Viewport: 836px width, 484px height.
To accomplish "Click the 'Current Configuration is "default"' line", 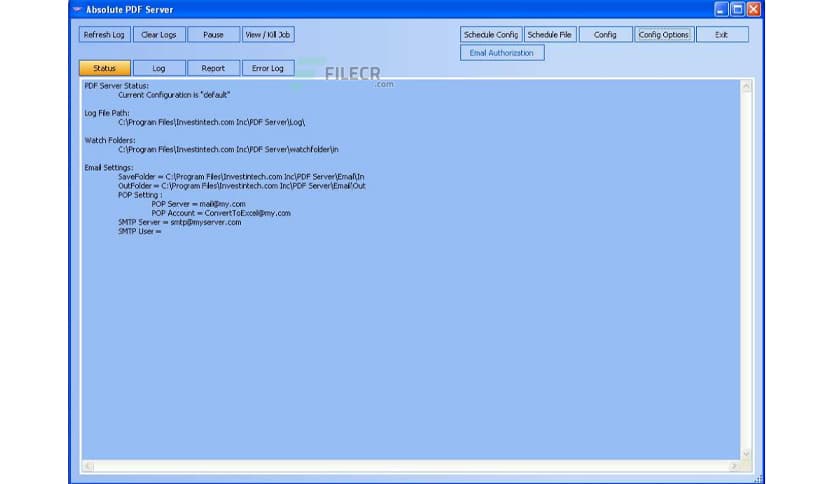I will tap(174, 95).
